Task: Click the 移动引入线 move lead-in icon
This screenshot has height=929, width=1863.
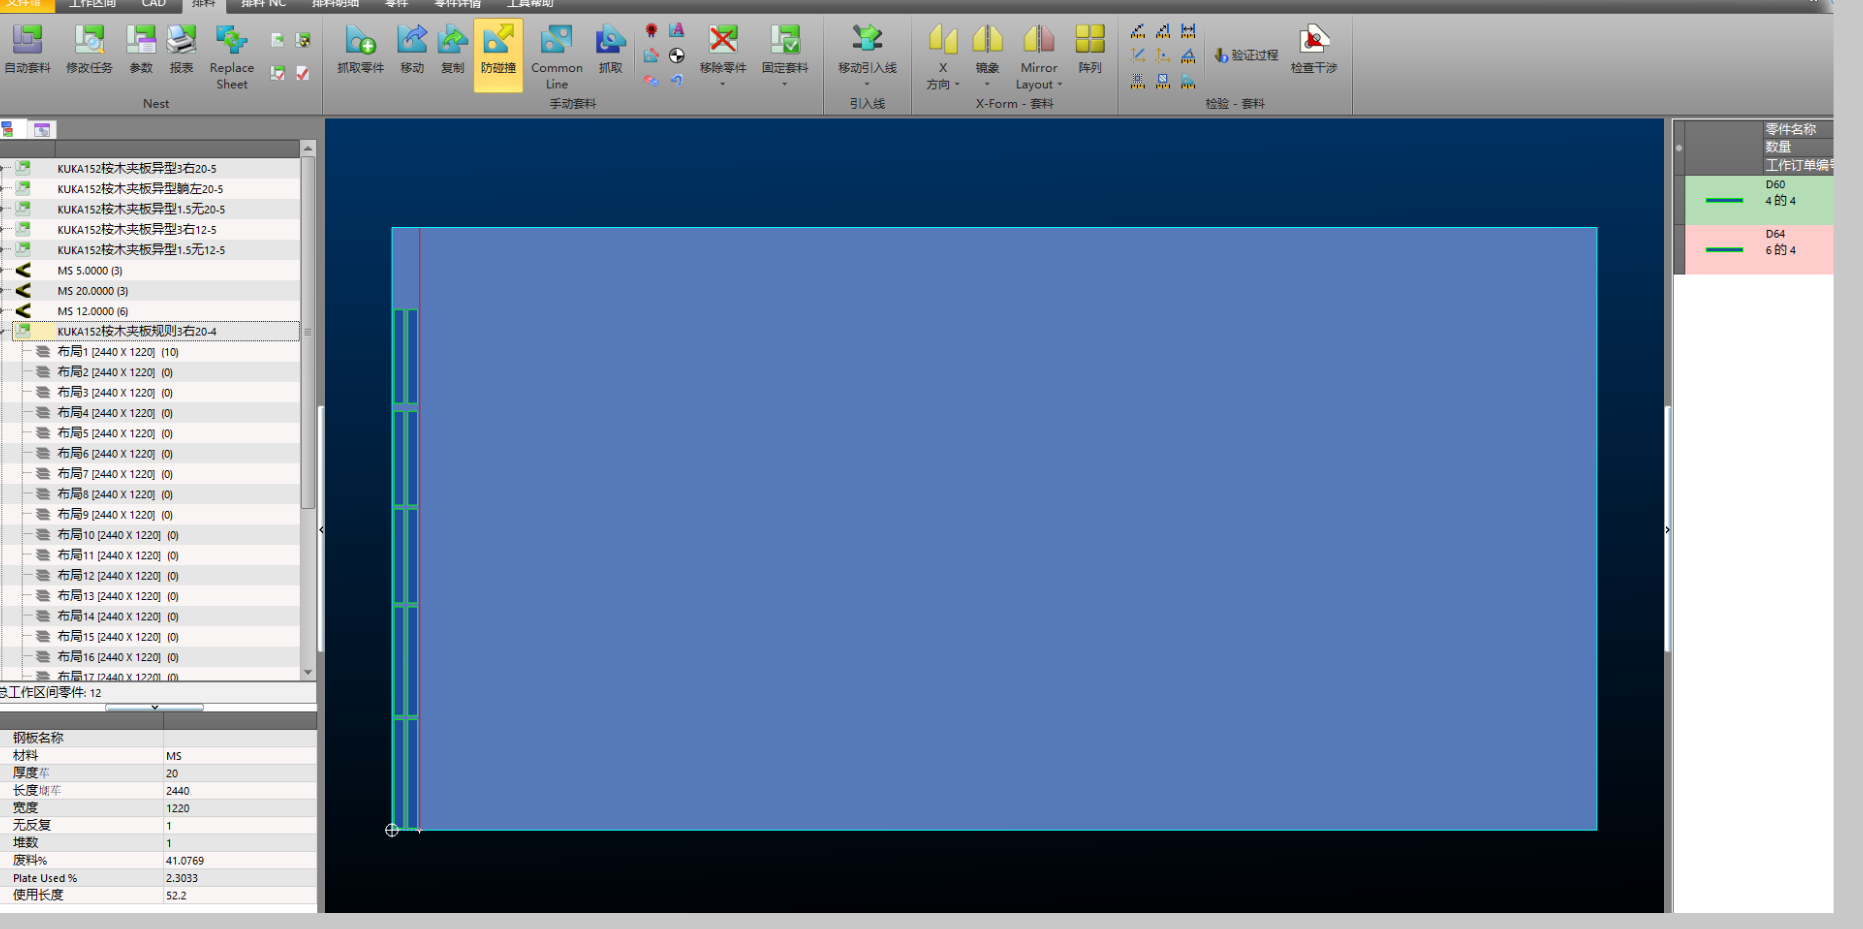Action: click(x=867, y=40)
